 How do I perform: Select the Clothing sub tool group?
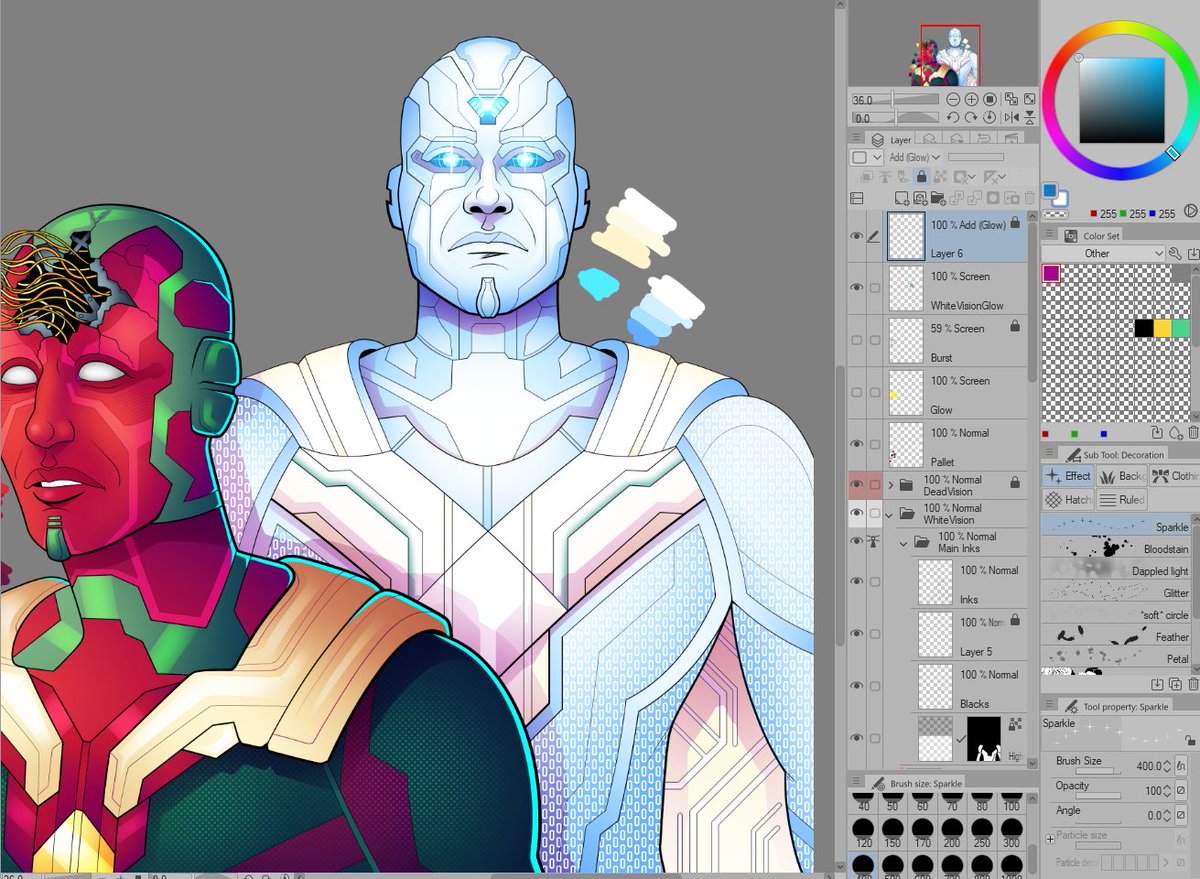click(x=1174, y=476)
